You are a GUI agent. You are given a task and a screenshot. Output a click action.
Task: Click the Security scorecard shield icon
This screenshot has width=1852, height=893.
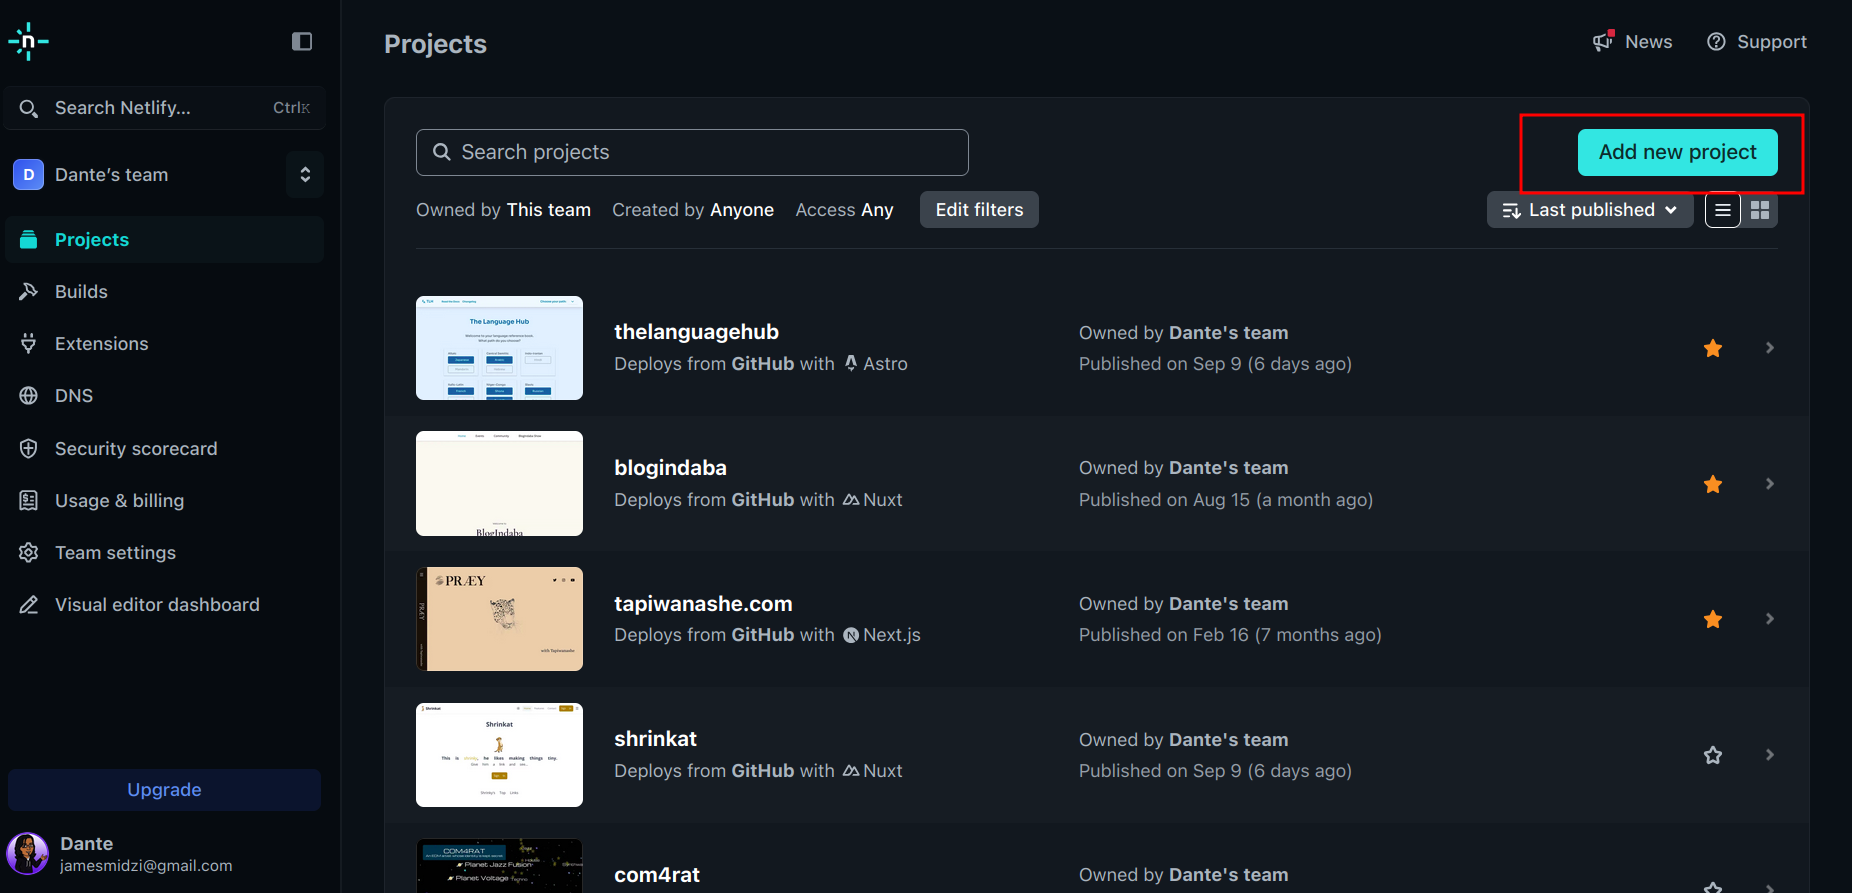29,448
